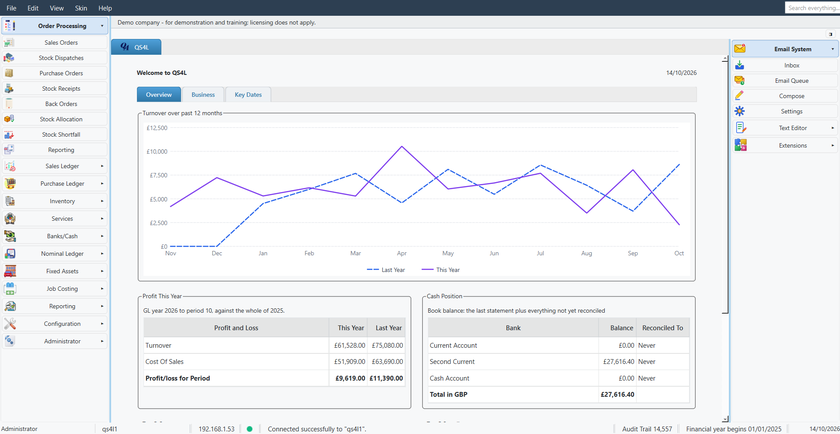The image size is (840, 434).
Task: Click the Administrator icon
Action: (10, 341)
